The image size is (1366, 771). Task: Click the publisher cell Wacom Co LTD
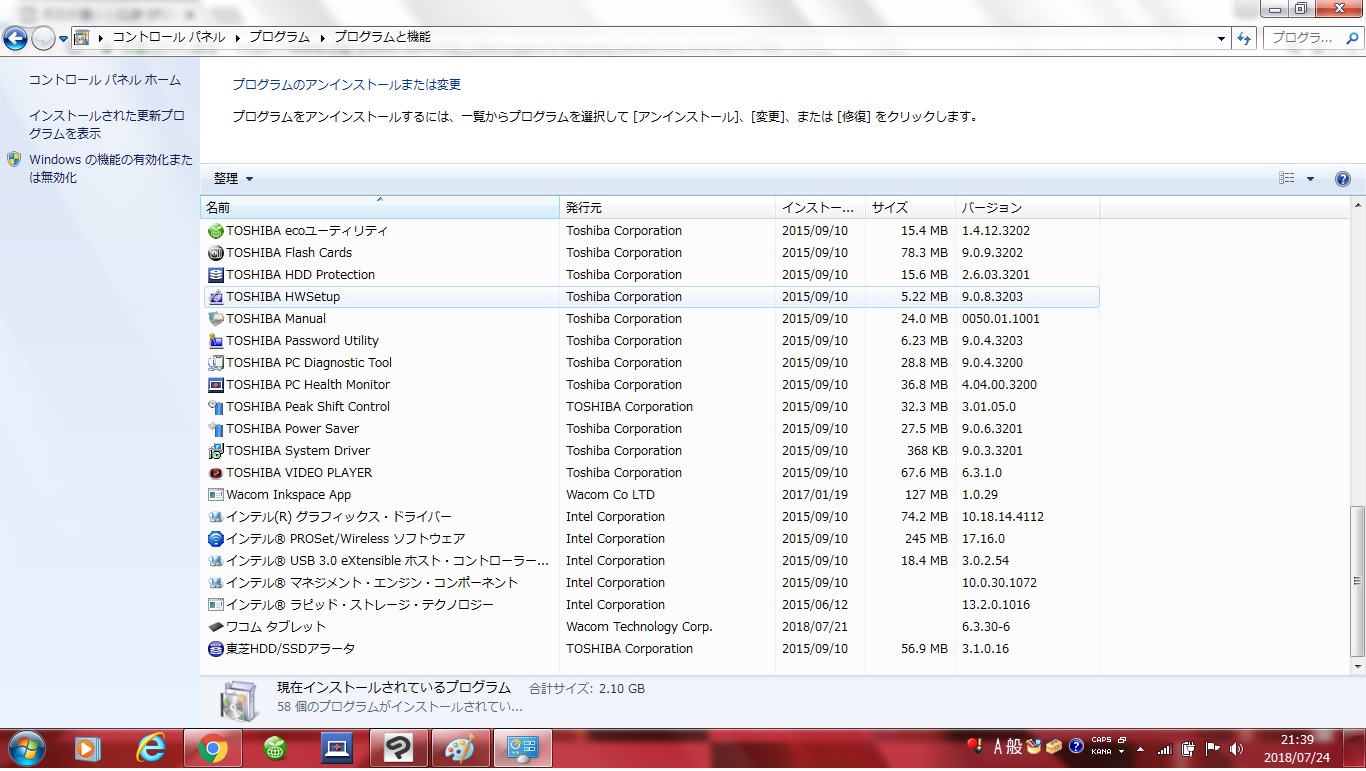pyautogui.click(x=610, y=495)
